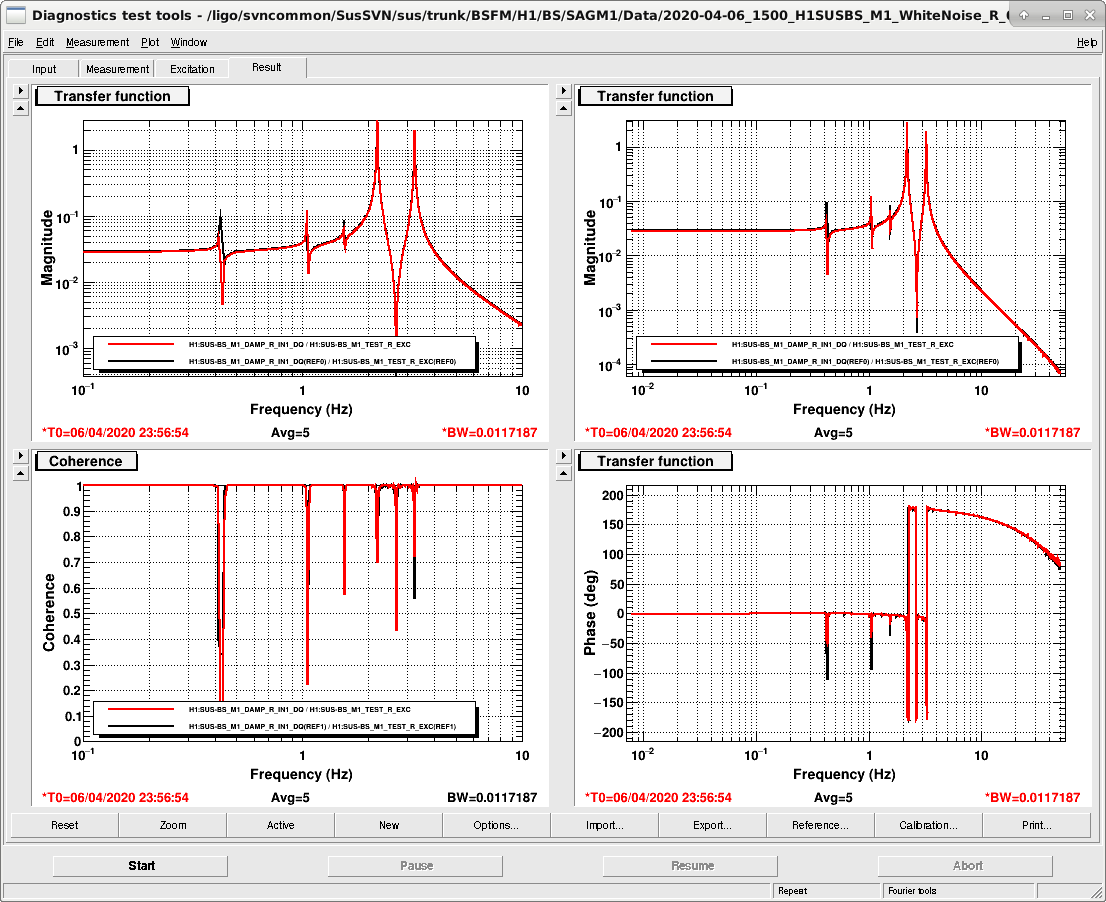
Task: Click bottom-right Transfer function title
Action: pyautogui.click(x=655, y=461)
